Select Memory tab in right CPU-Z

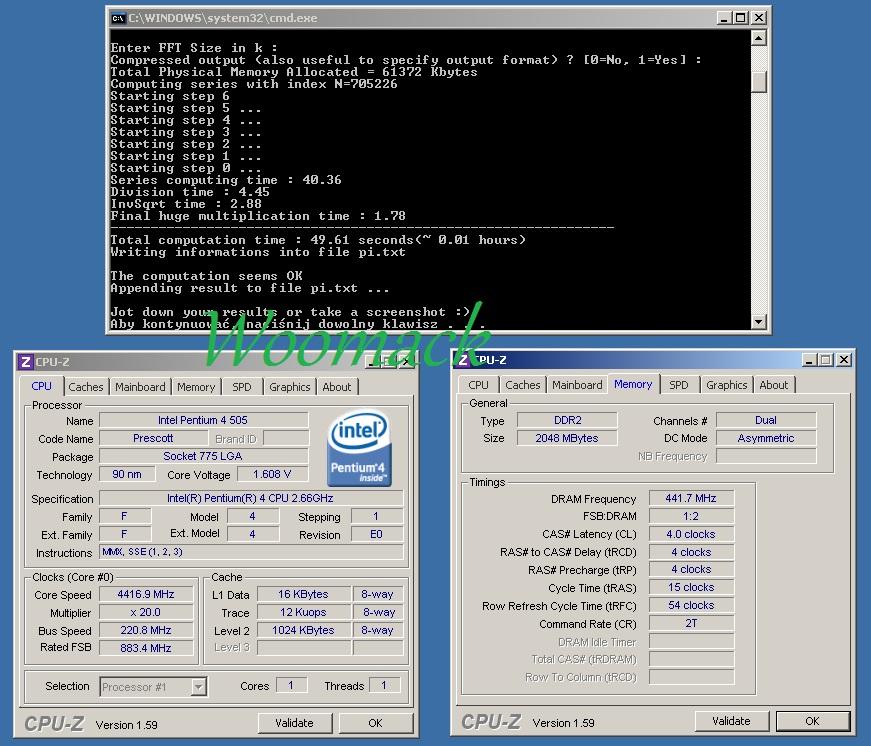pos(633,384)
